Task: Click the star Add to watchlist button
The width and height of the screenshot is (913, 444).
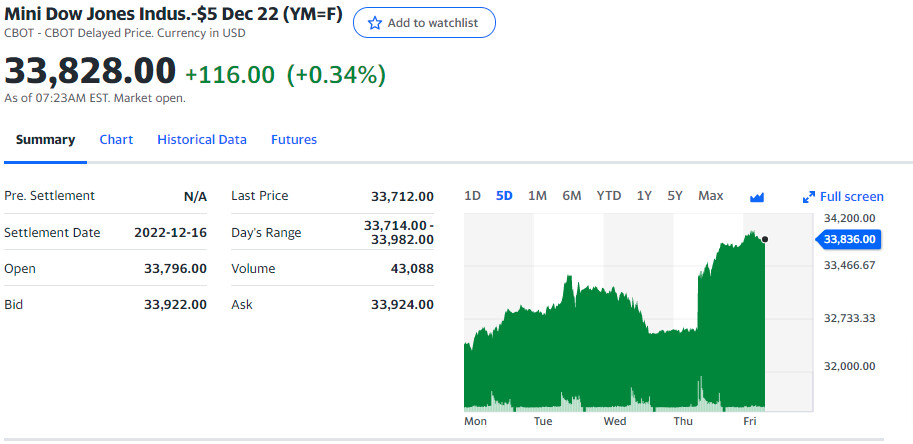Action: coord(424,23)
